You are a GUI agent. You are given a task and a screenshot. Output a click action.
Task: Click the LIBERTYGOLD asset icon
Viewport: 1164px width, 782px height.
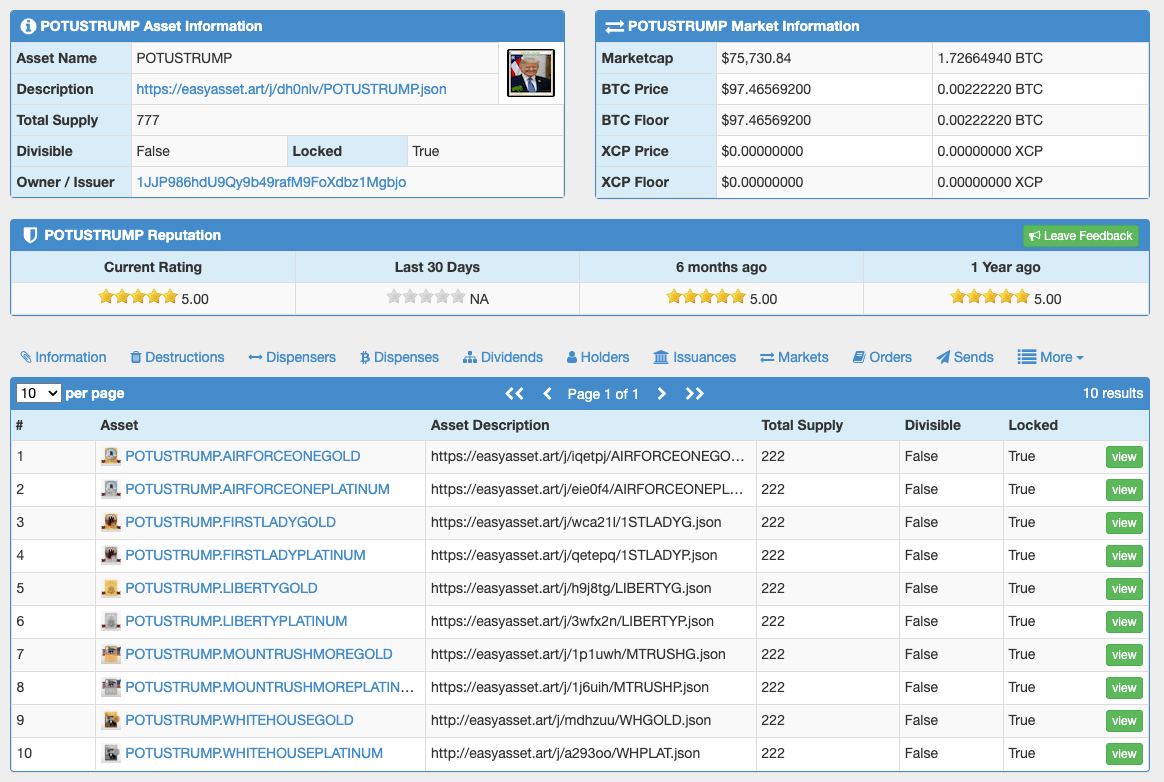[x=111, y=588]
